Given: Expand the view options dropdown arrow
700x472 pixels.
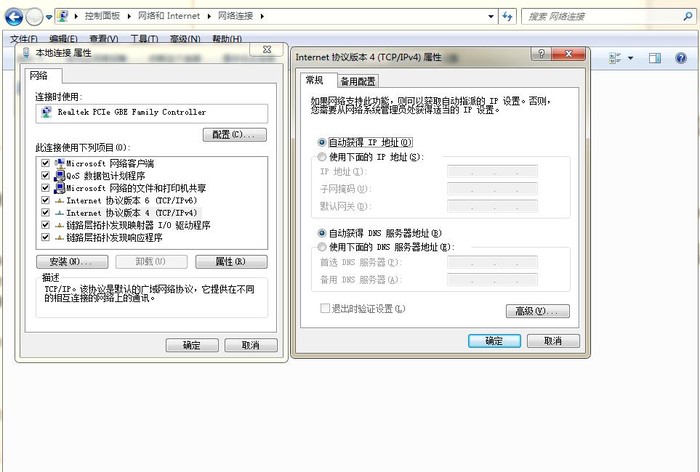Looking at the screenshot, I should [630, 59].
